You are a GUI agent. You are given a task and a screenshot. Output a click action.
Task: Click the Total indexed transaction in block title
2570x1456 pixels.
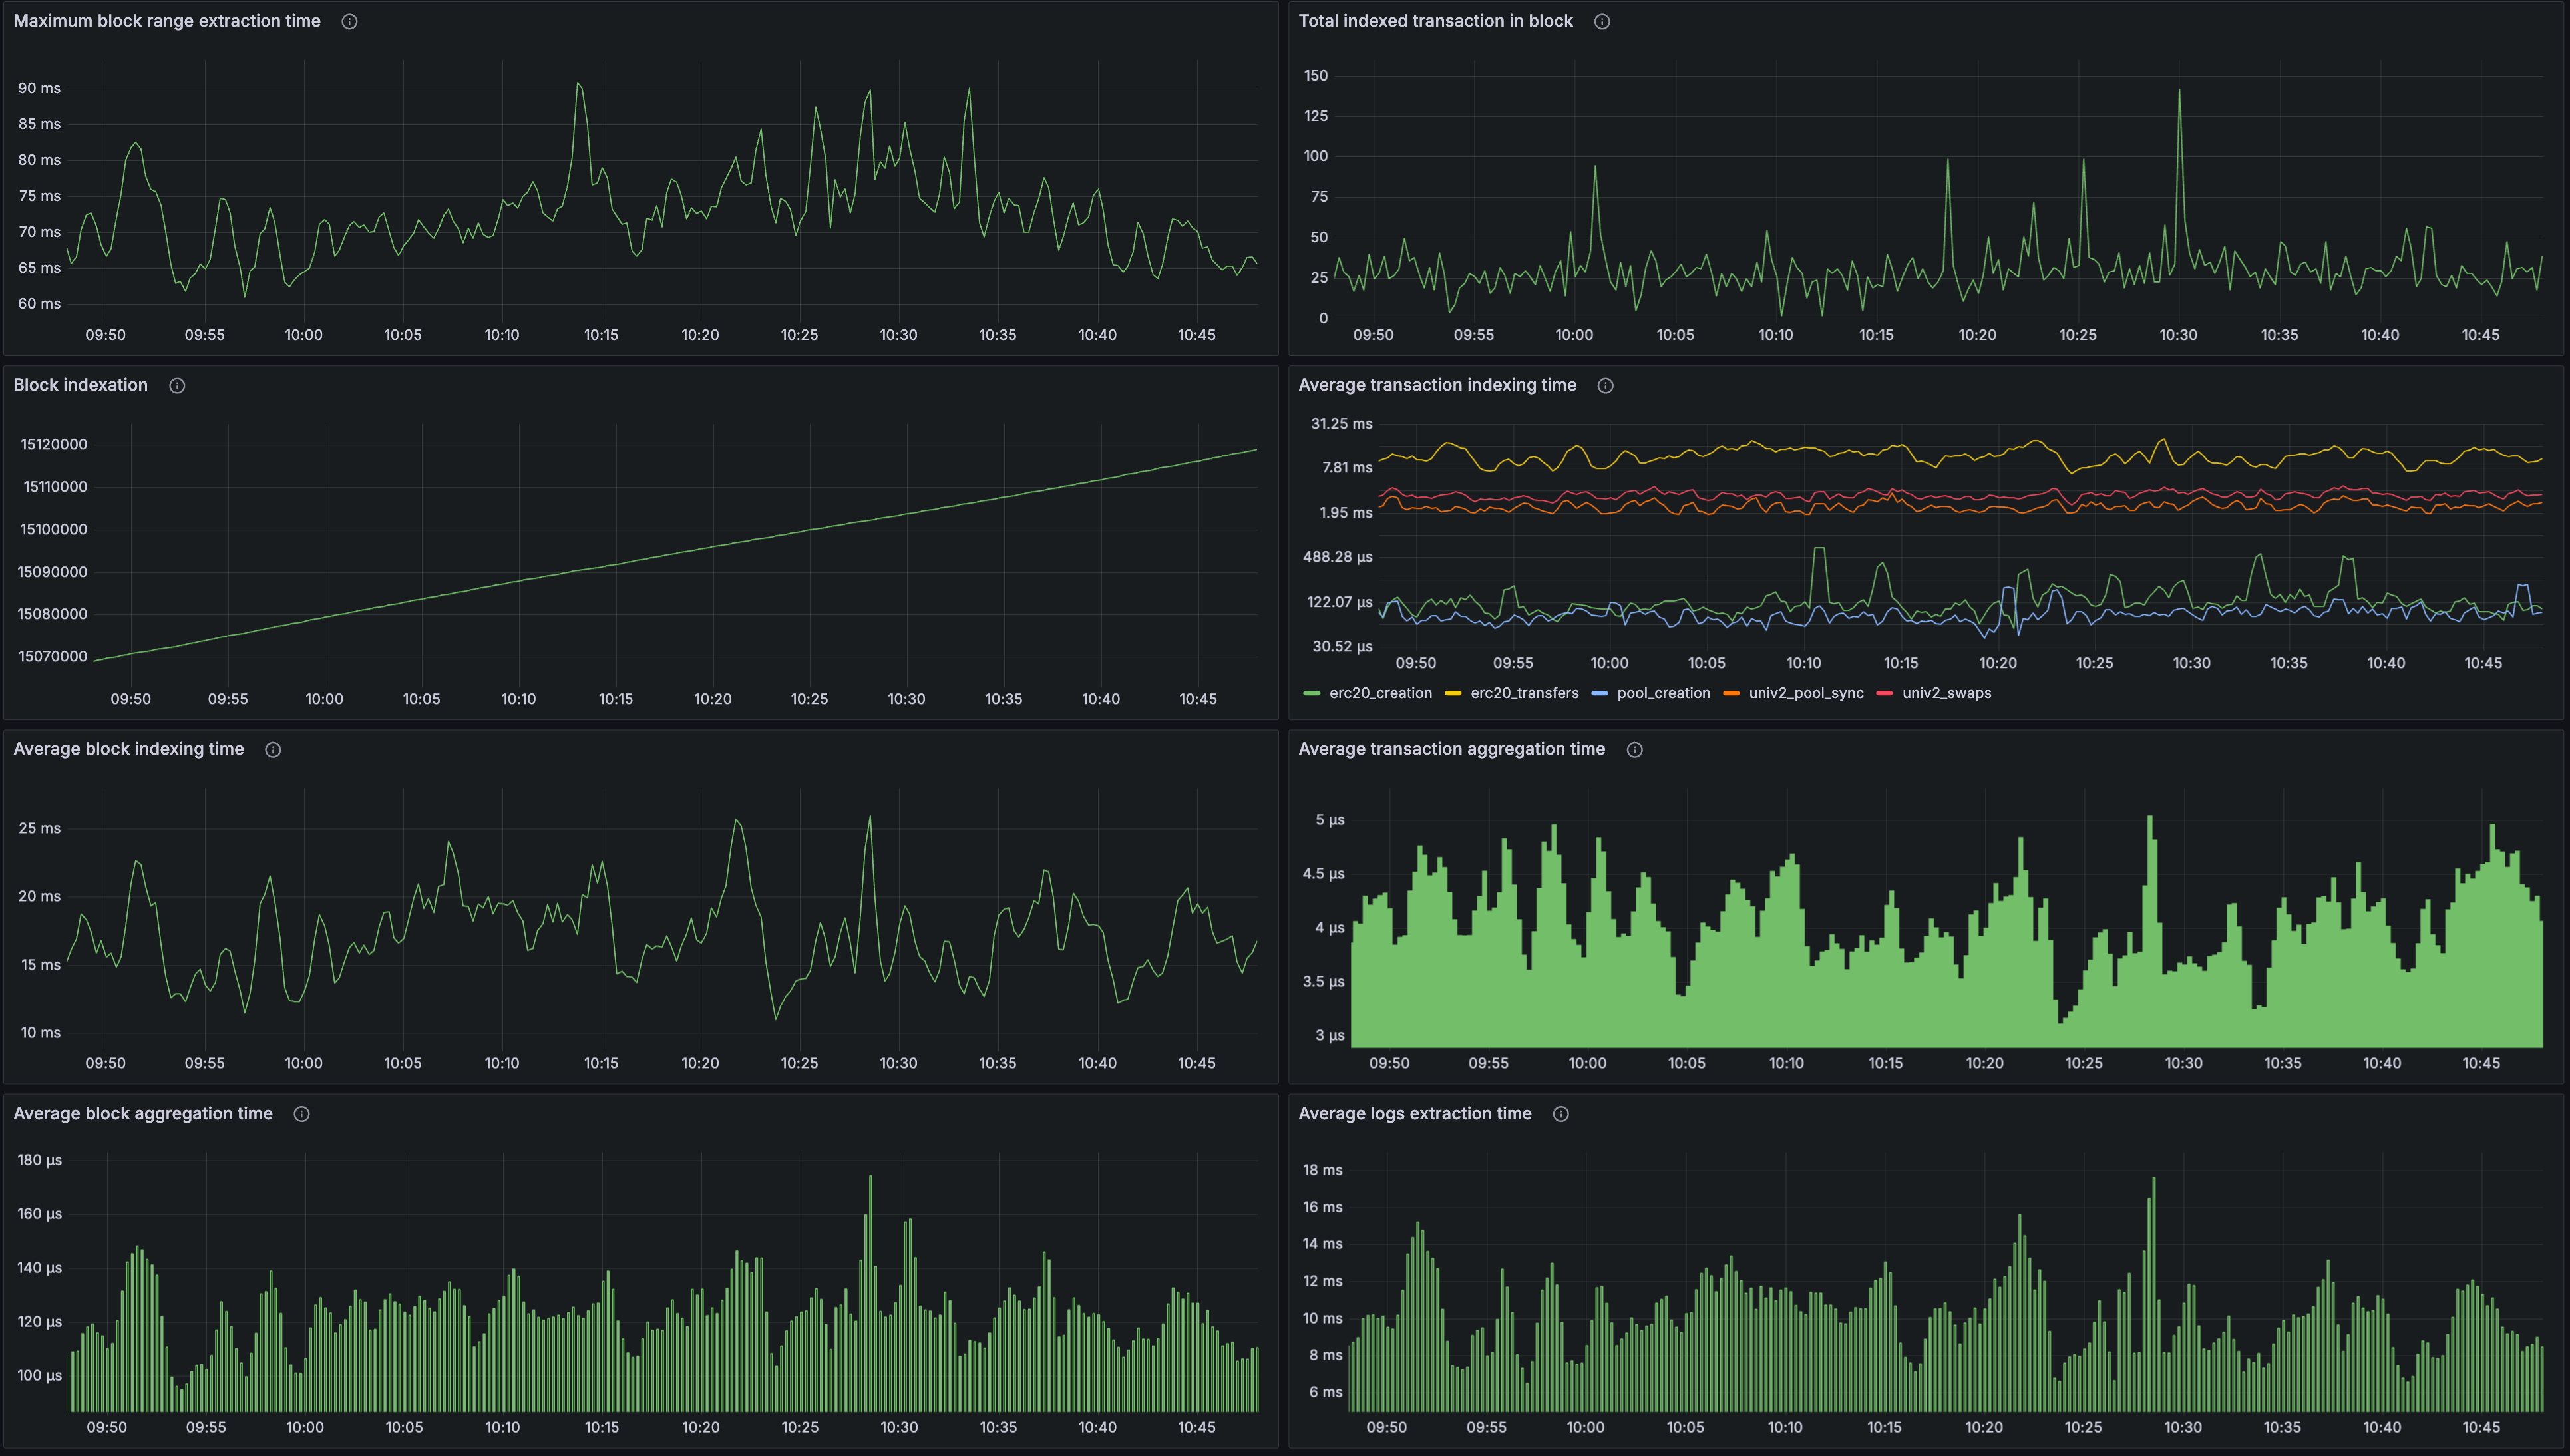(1435, 21)
